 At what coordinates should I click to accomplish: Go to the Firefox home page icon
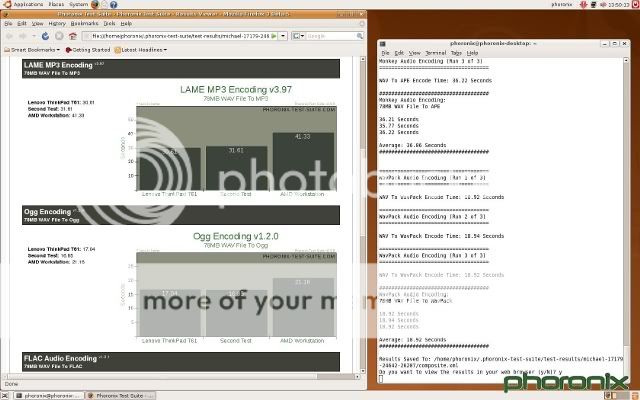pos(73,36)
